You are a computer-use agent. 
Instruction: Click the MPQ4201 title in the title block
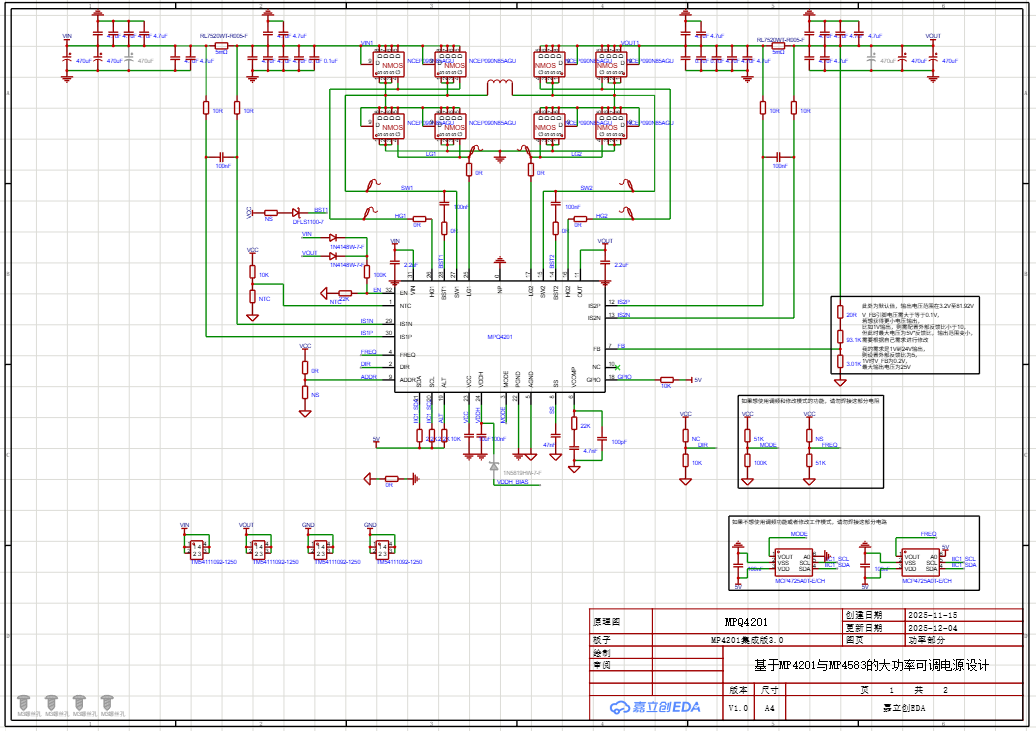(745, 621)
